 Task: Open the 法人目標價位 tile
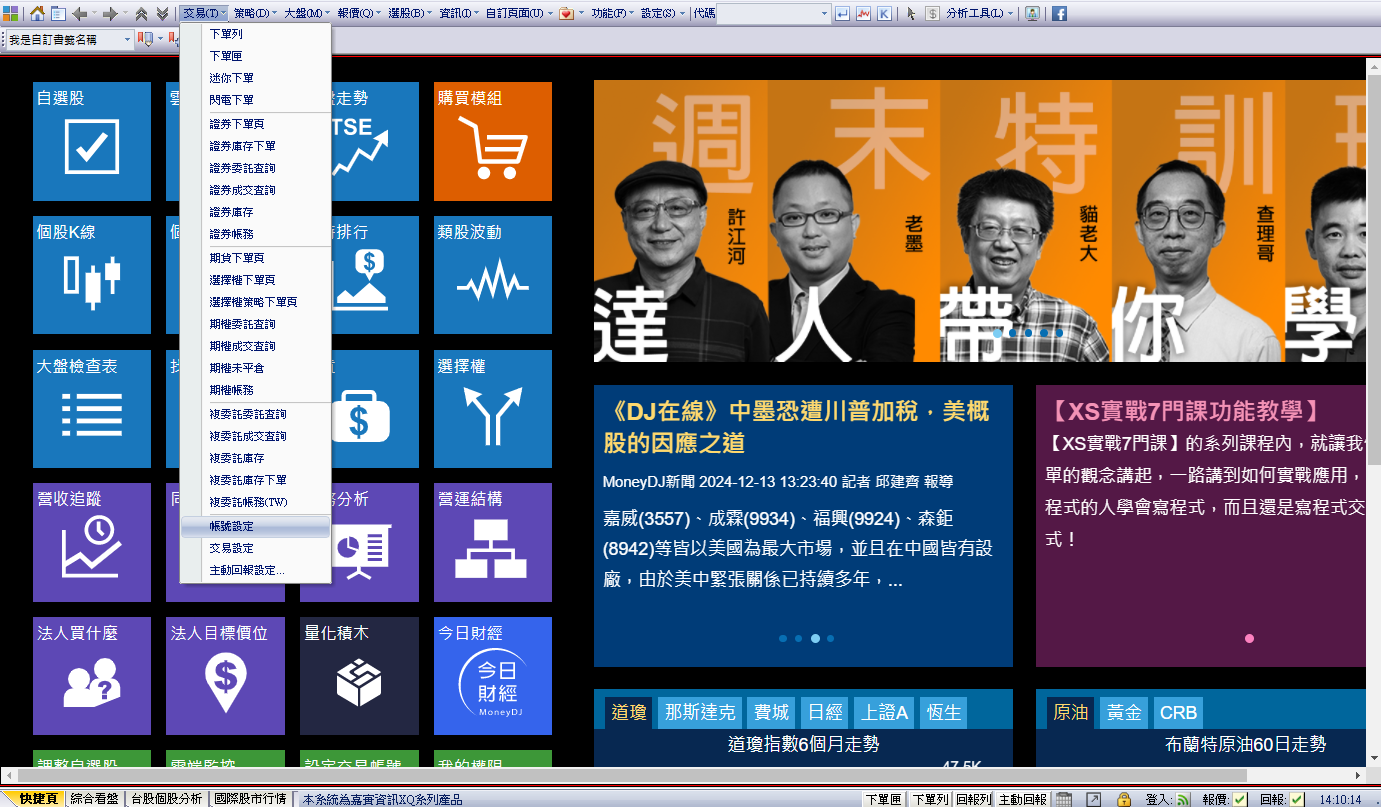click(225, 676)
